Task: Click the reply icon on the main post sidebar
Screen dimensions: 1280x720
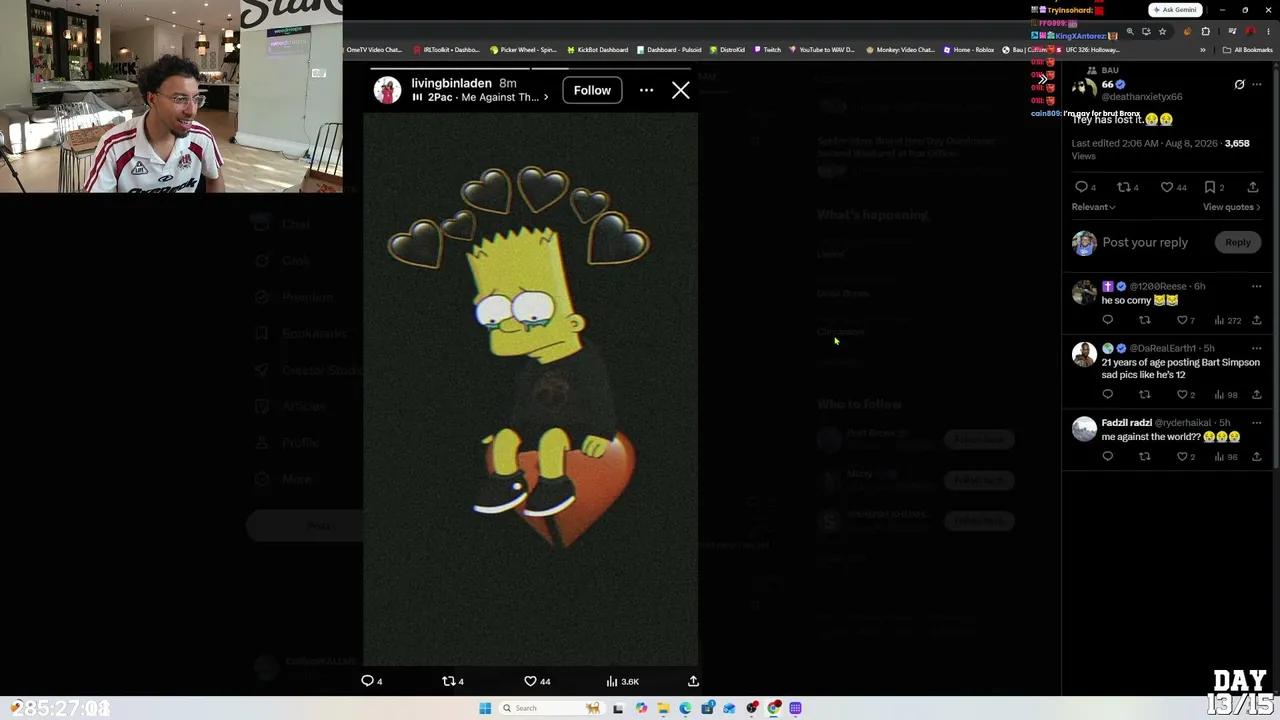Action: coord(1081,187)
